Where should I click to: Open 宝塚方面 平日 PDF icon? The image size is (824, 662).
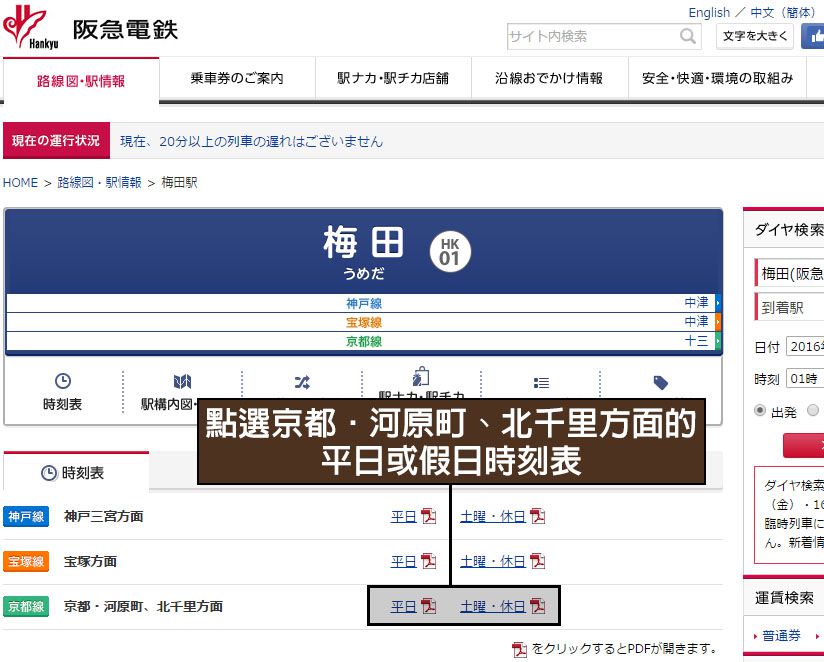coord(428,562)
